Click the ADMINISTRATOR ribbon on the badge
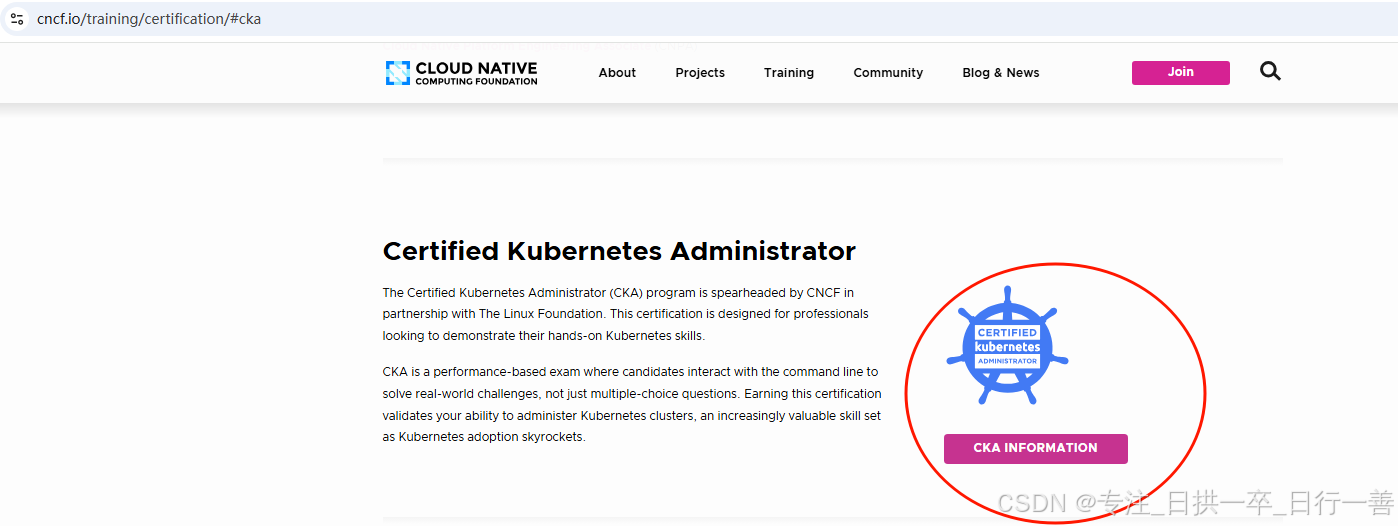Image resolution: width=1398 pixels, height=526 pixels. [x=1007, y=360]
